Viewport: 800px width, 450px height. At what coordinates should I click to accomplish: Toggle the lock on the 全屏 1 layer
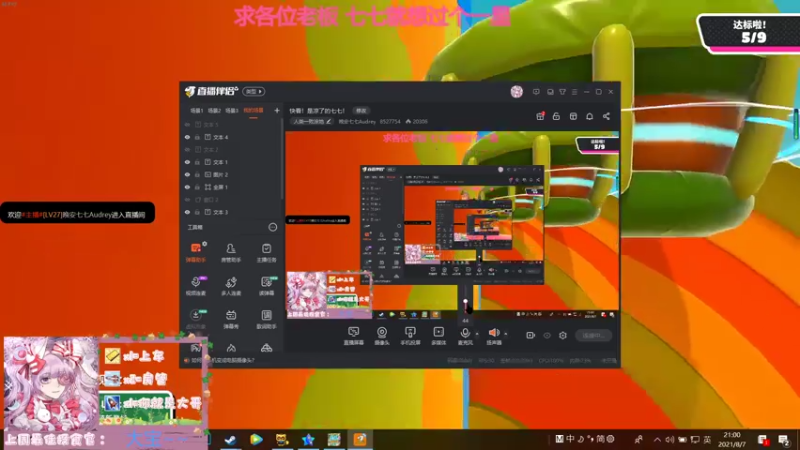(x=197, y=187)
